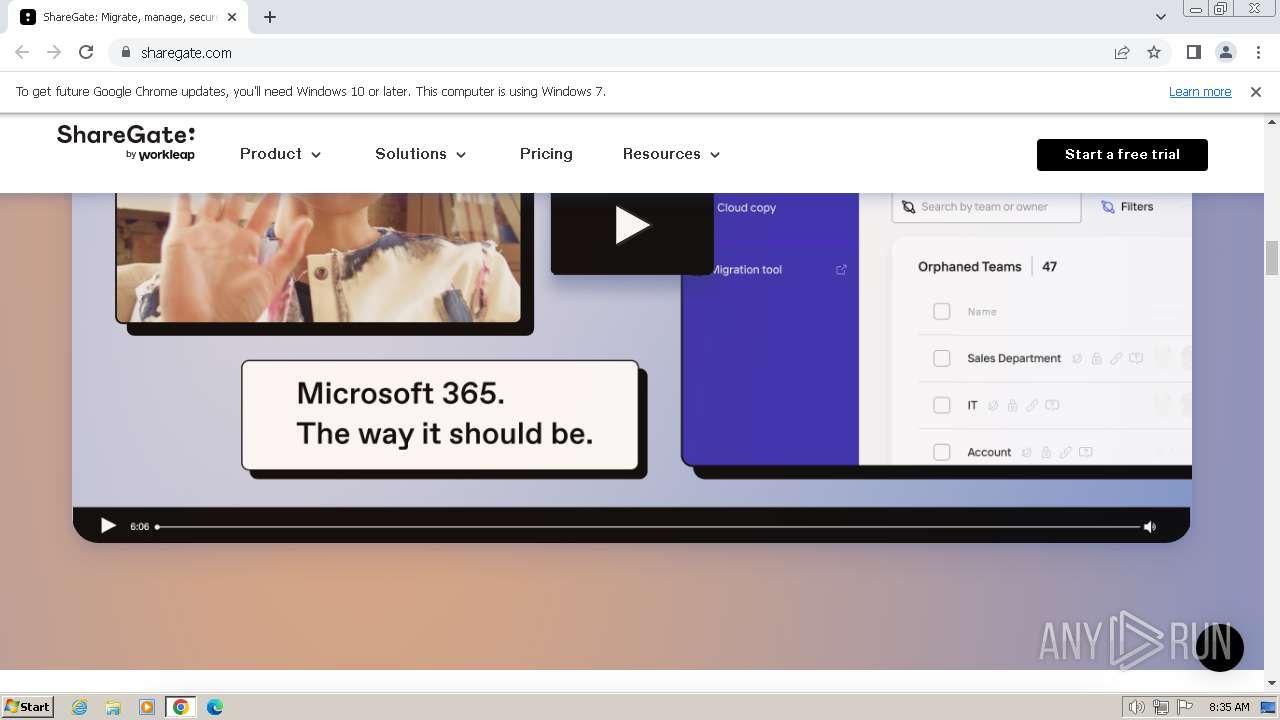Click the Sales Department row name
The image size is (1280, 720).
(1014, 358)
